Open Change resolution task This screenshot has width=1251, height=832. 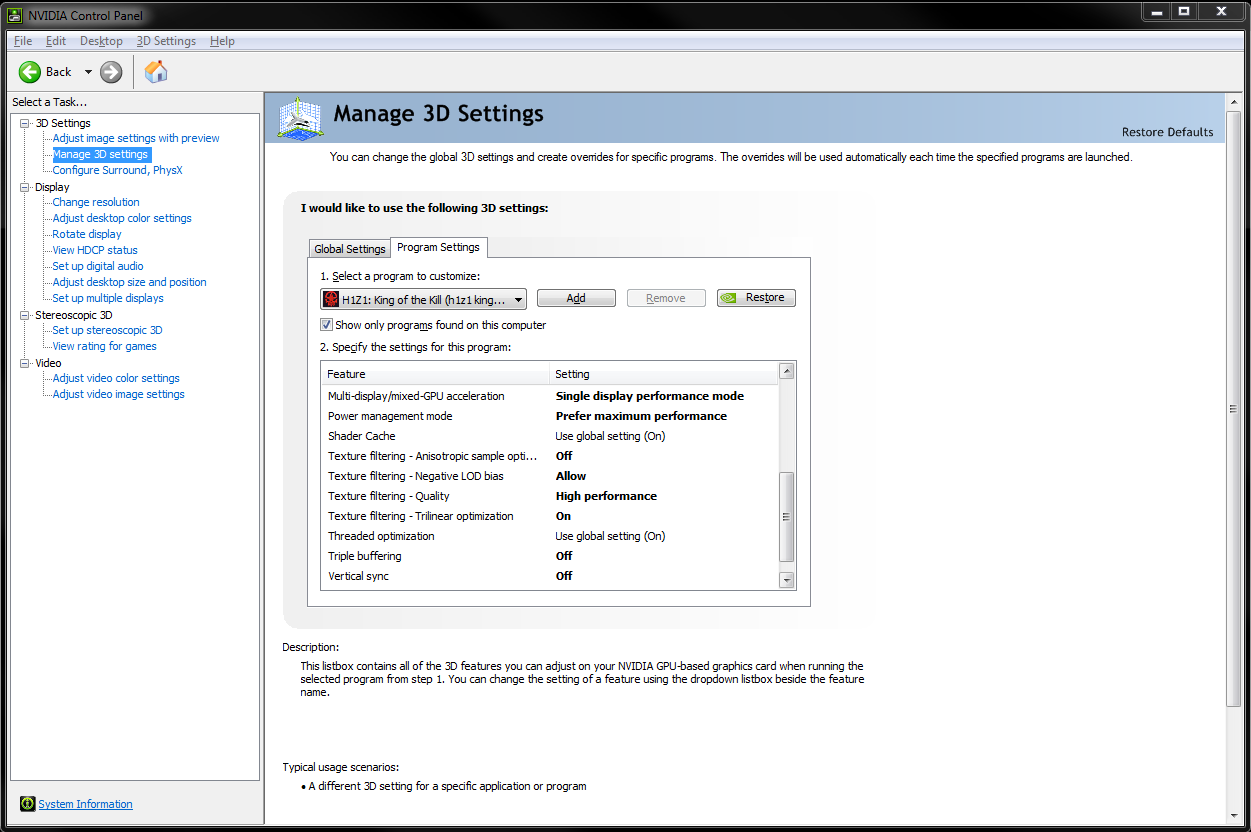[x=96, y=202]
